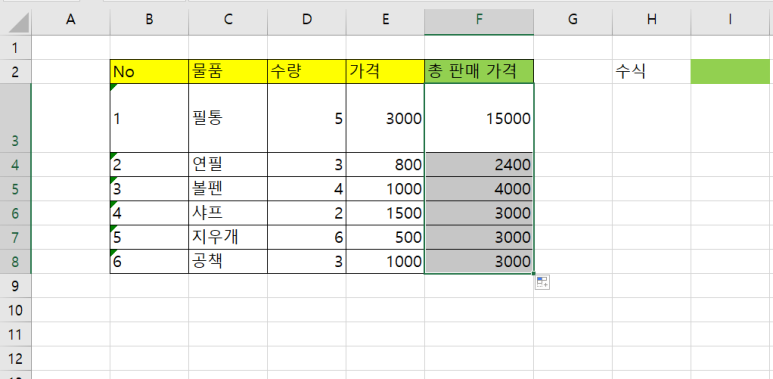Select column B header
This screenshot has width=773, height=379.
click(x=149, y=20)
